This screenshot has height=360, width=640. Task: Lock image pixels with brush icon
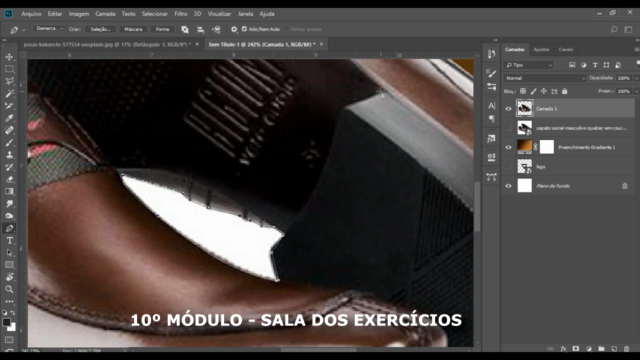533,91
